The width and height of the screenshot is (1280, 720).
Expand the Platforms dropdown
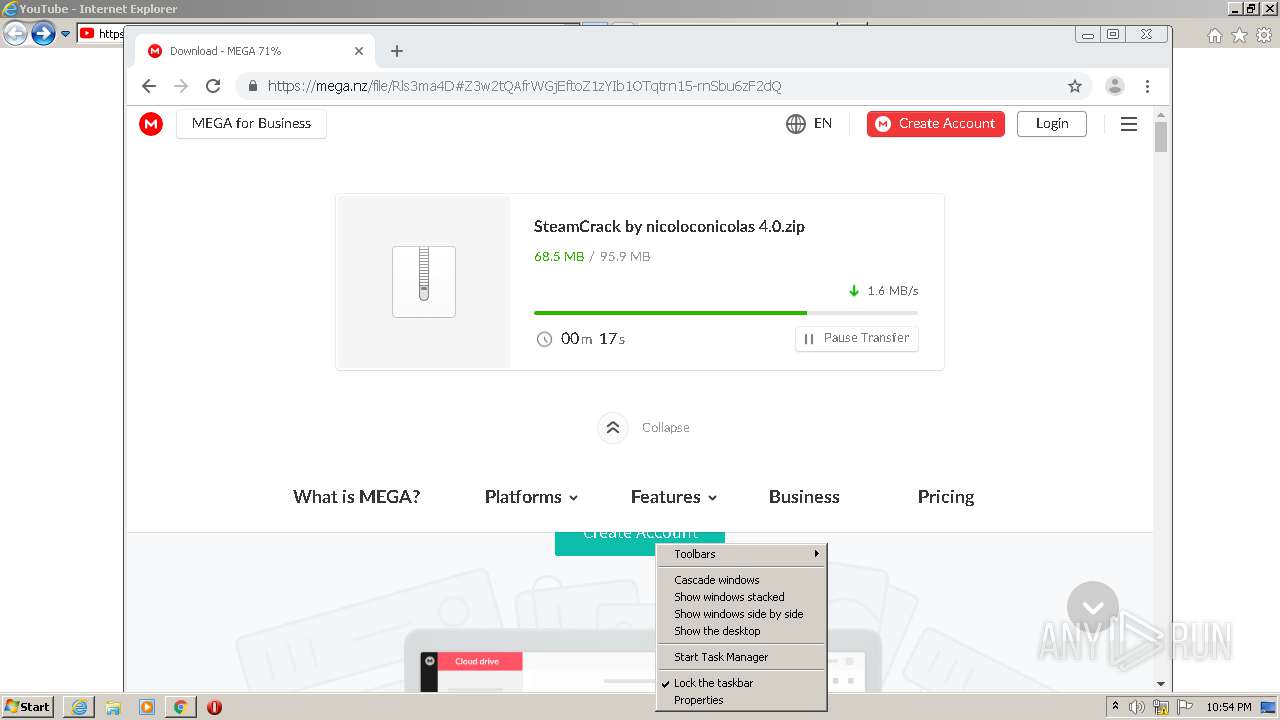531,497
